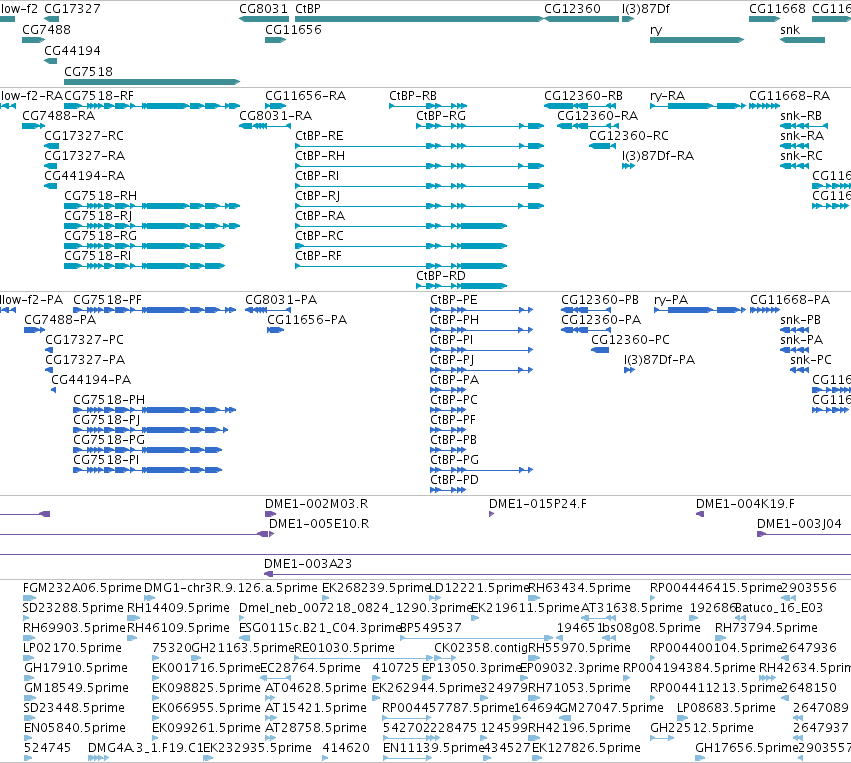This screenshot has height=763, width=851.
Task: Select the CK02358.contig EST label
Action: [x=481, y=648]
